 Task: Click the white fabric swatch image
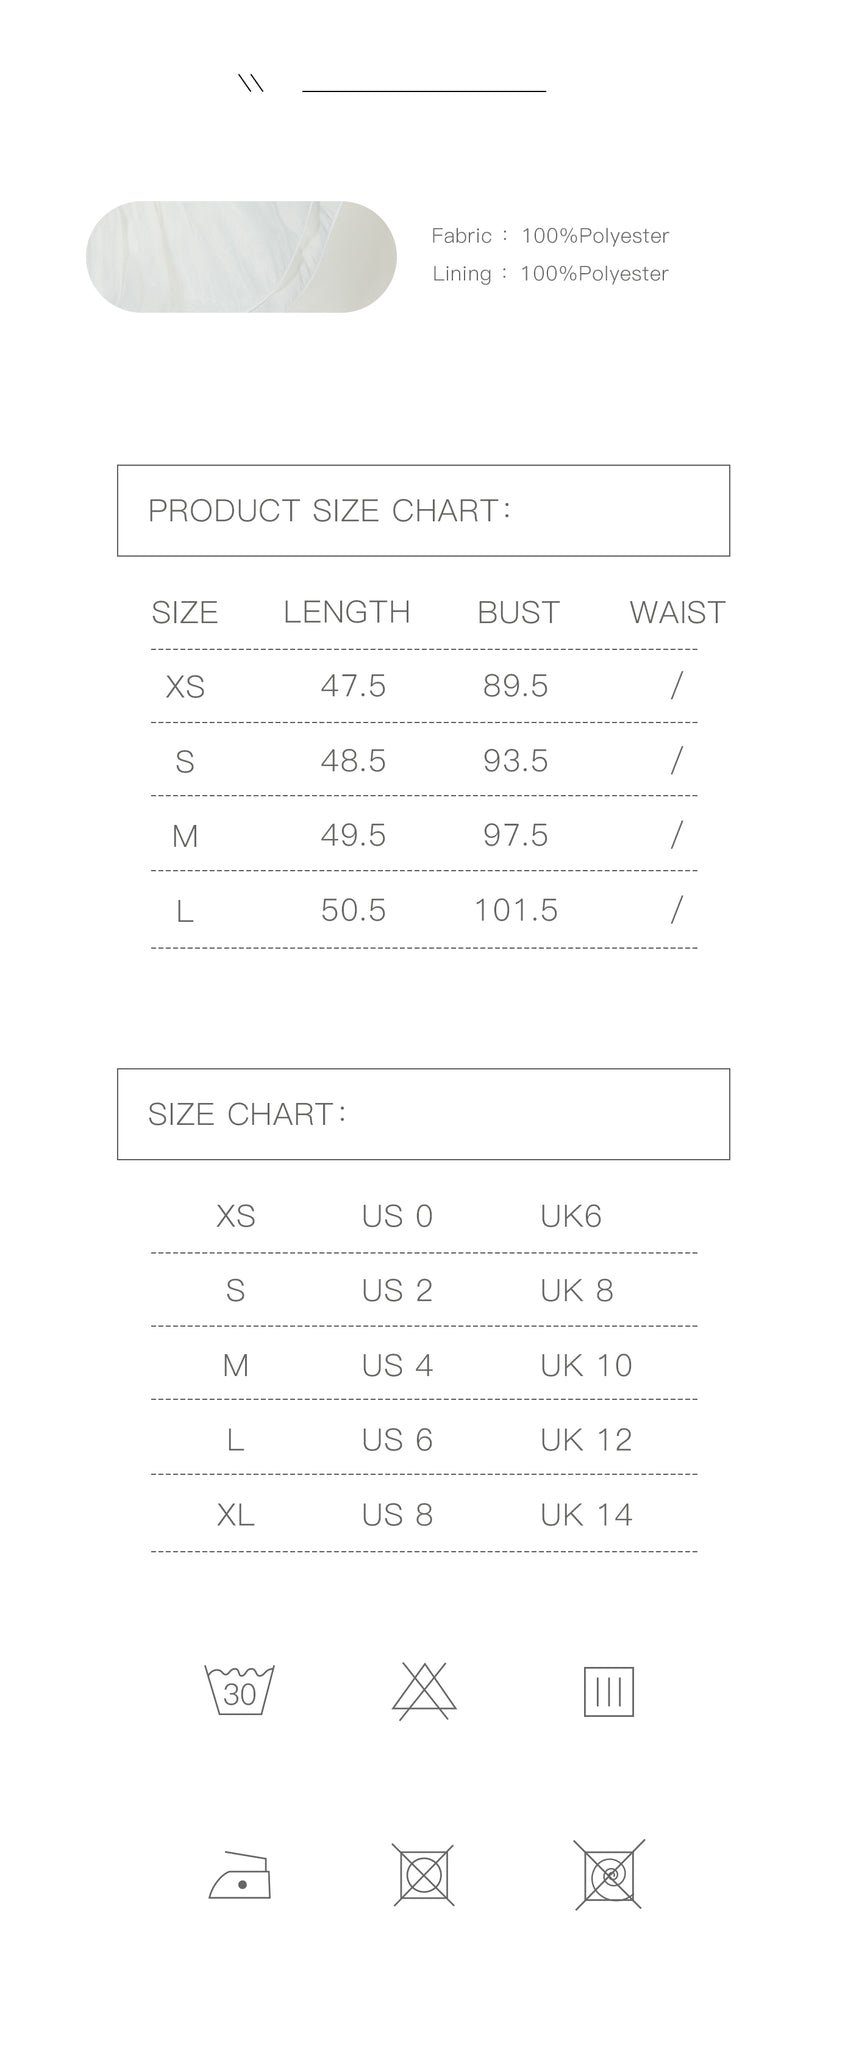coord(241,257)
